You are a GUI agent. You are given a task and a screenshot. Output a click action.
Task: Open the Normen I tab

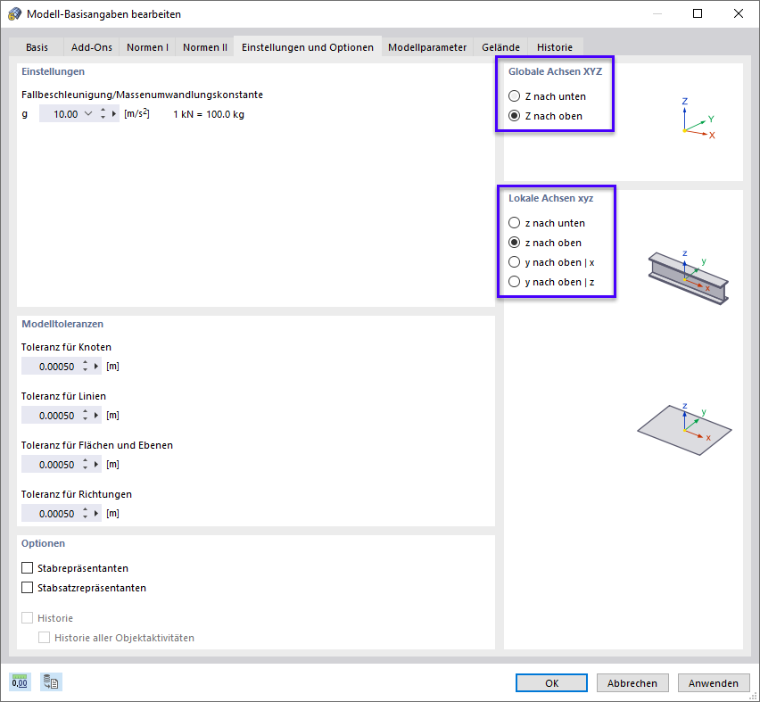147,47
